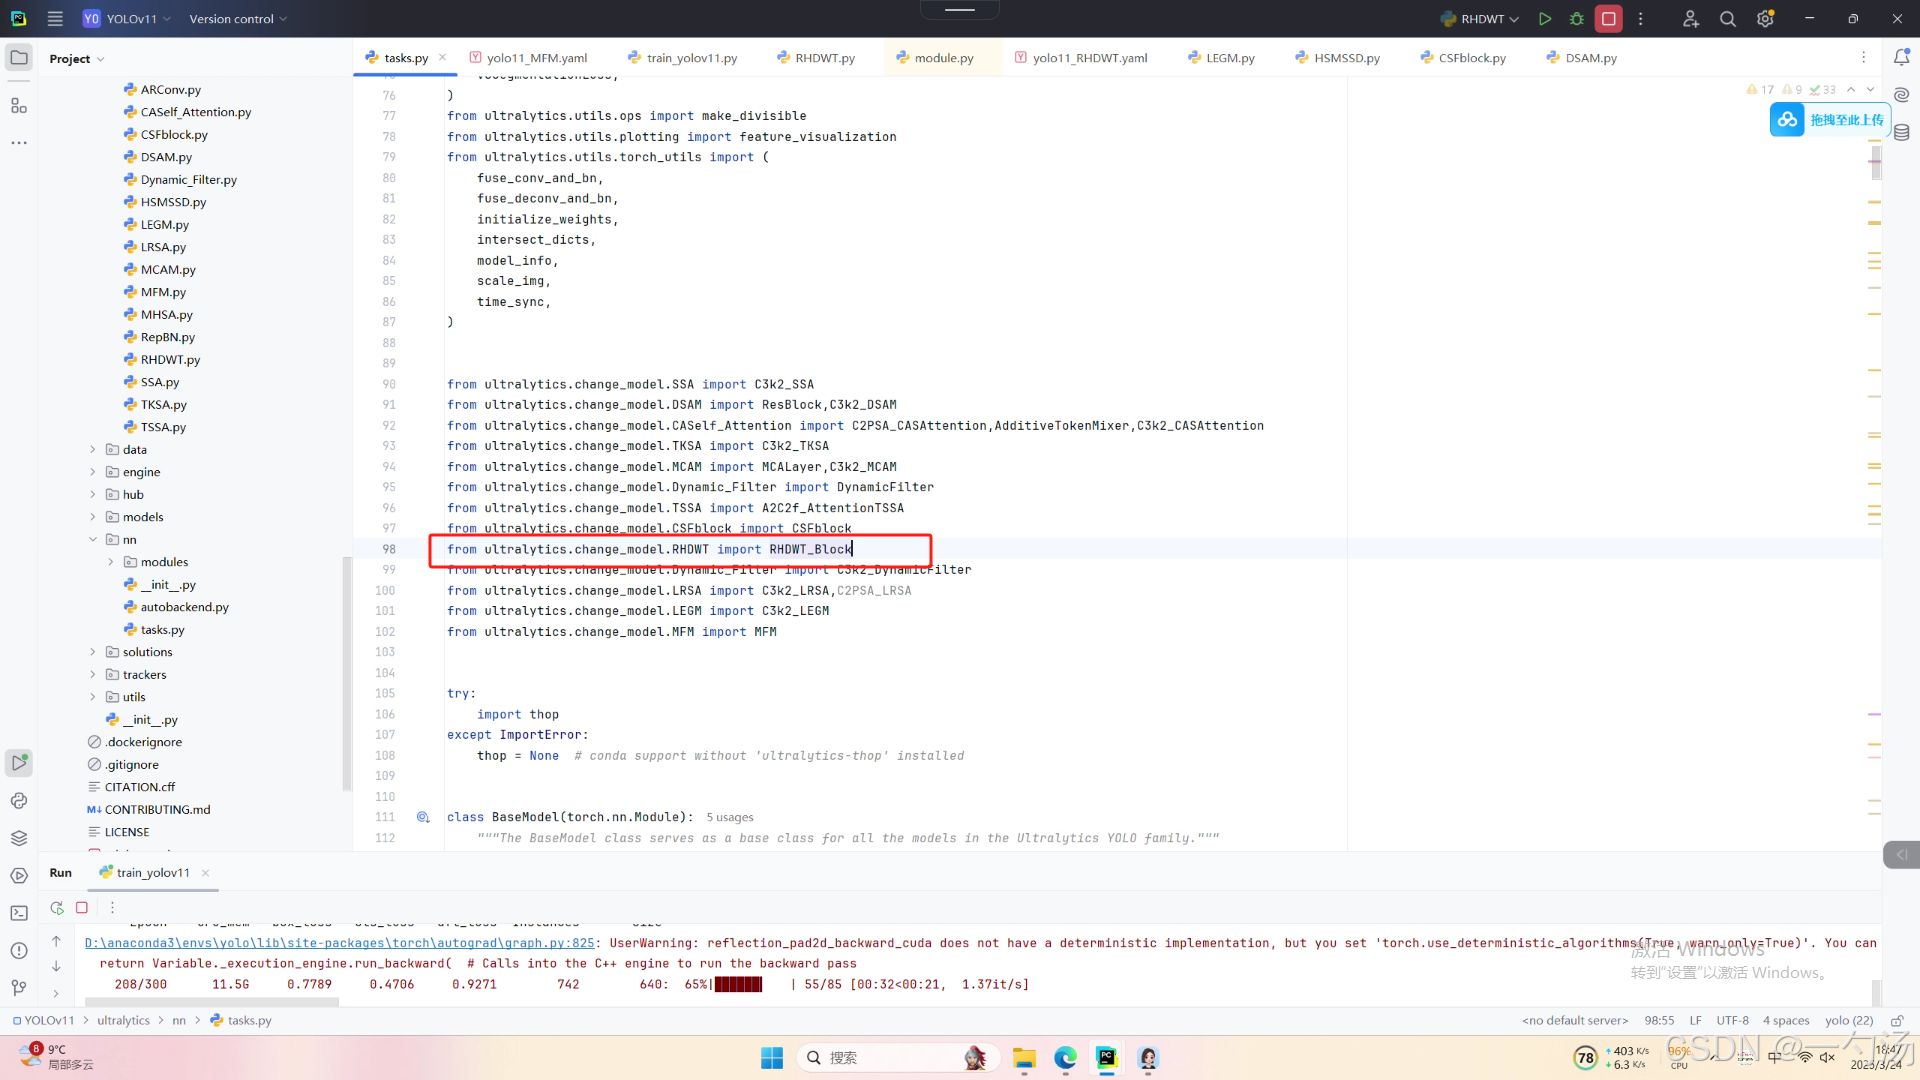Screen dimensions: 1920x1080
Task: Expand the data folder in tree
Action: pyautogui.click(x=93, y=450)
